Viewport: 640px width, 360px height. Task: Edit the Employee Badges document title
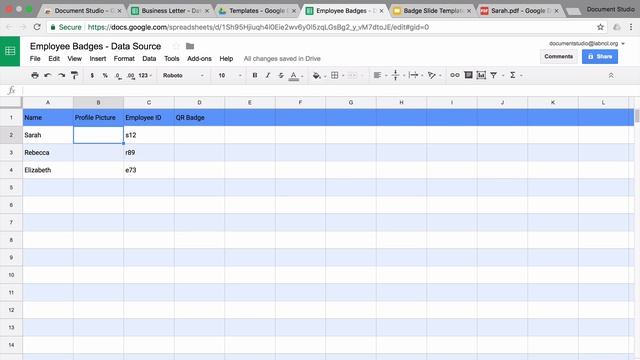(x=96, y=46)
